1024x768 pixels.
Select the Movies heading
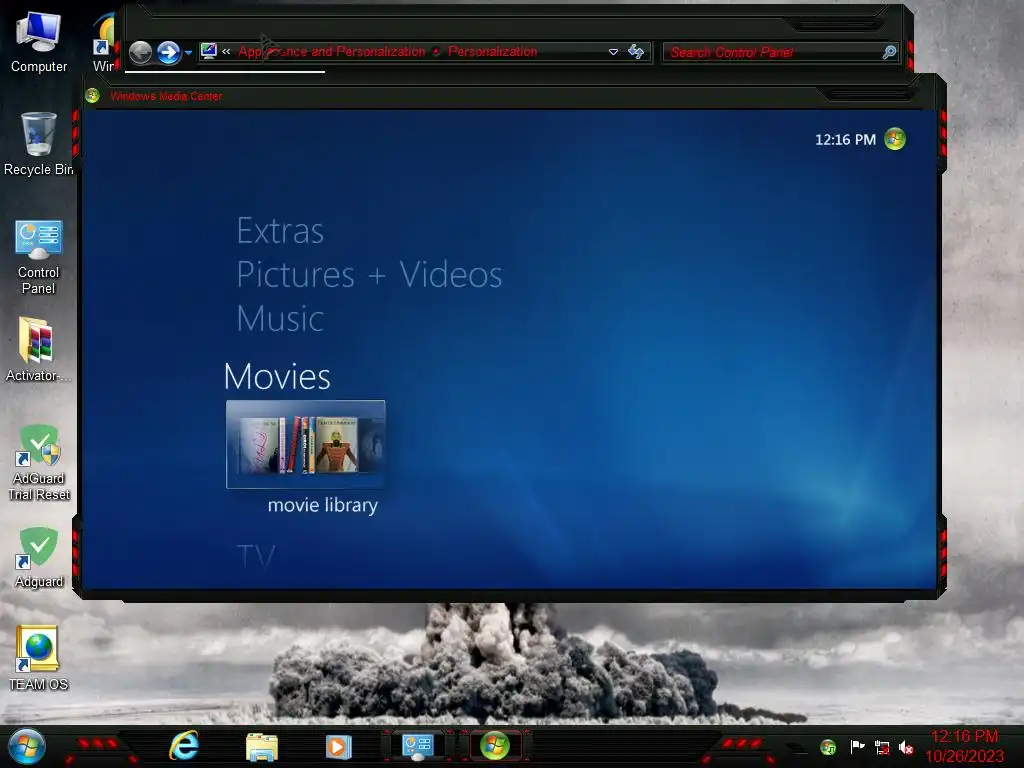click(277, 376)
